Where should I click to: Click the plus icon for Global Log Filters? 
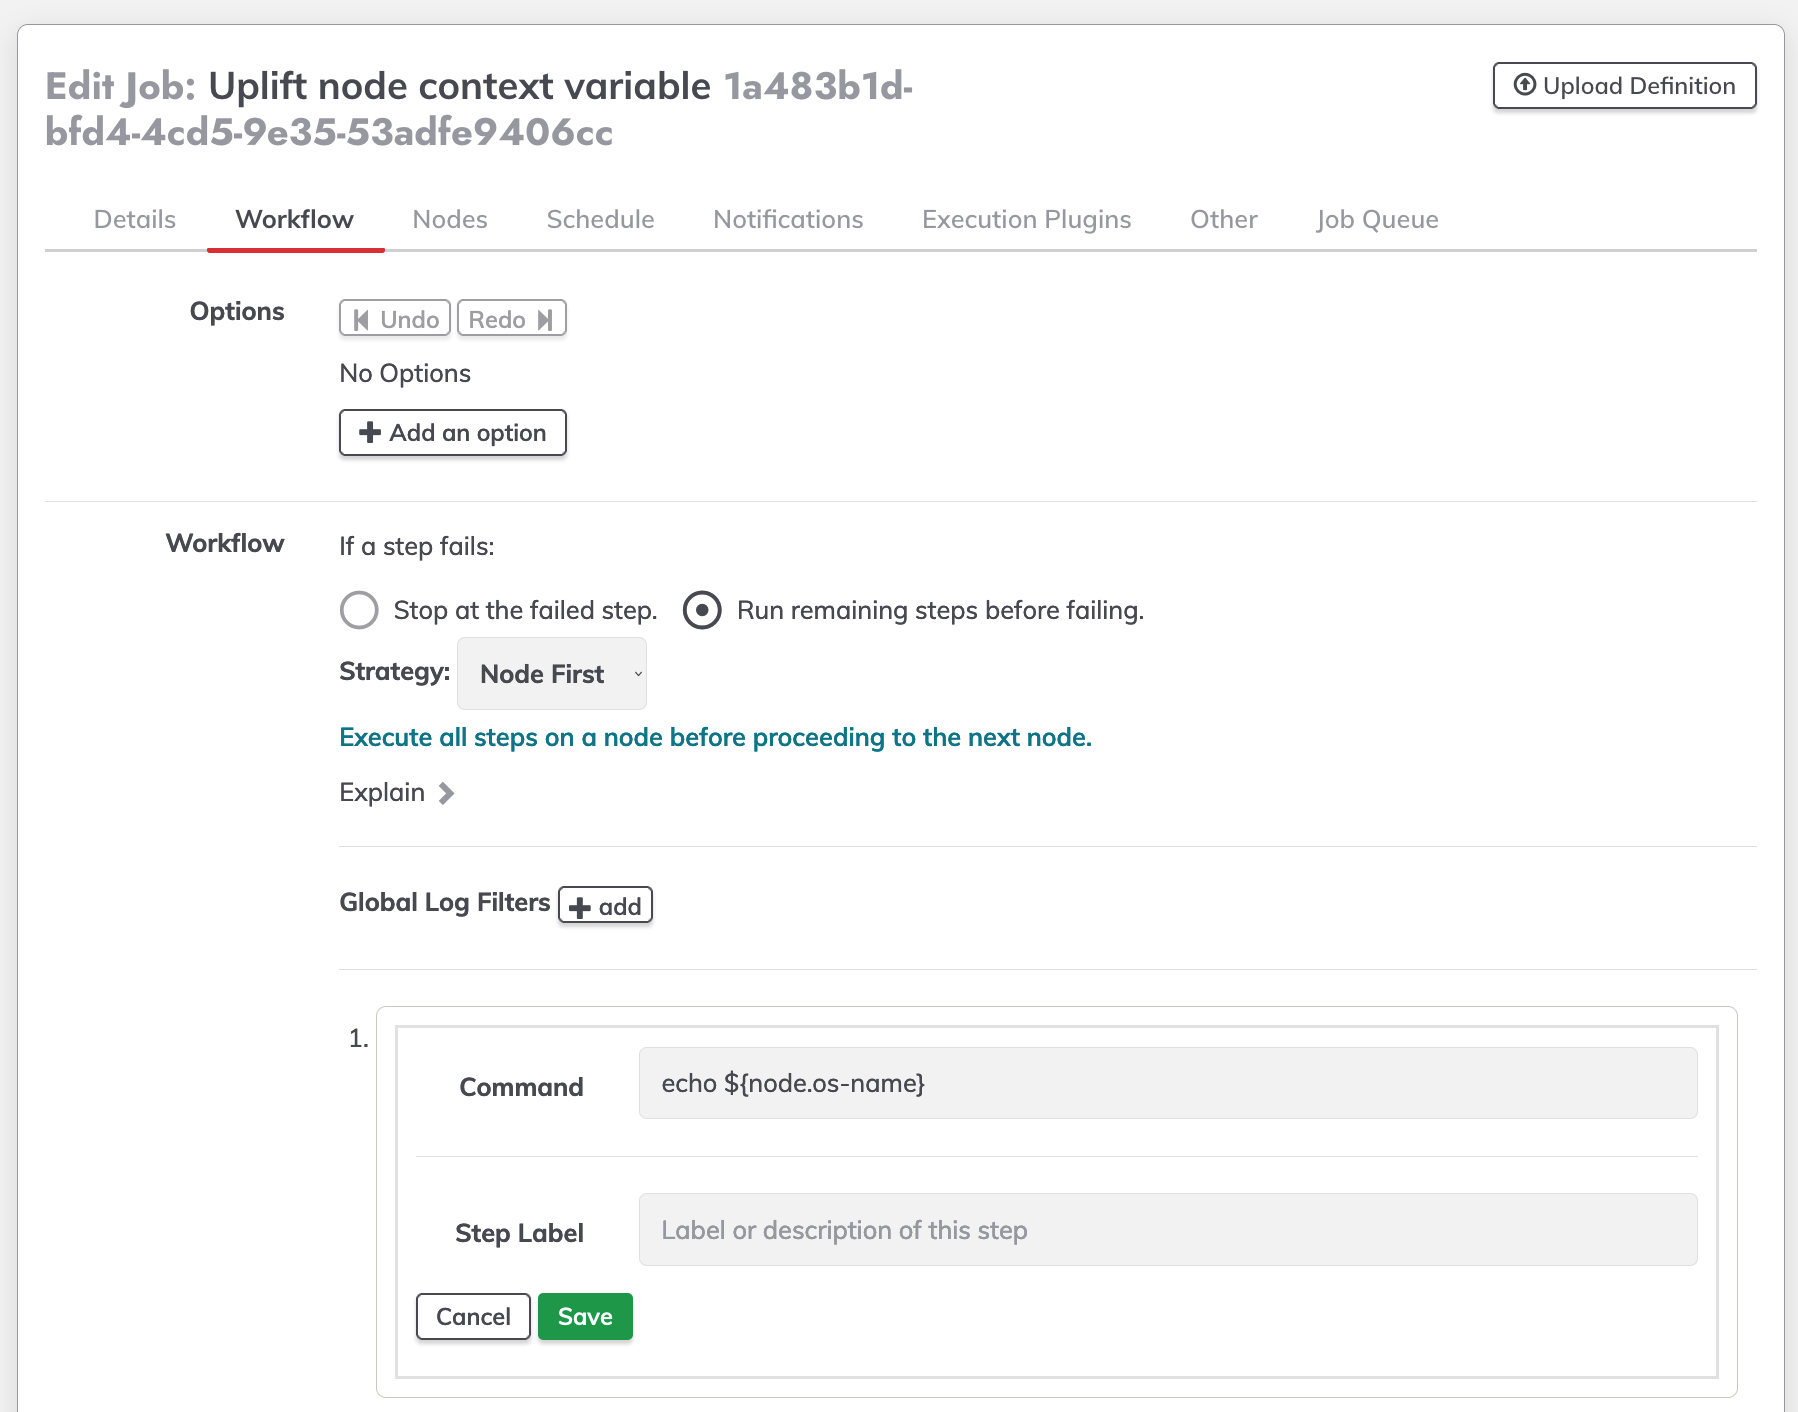click(580, 908)
